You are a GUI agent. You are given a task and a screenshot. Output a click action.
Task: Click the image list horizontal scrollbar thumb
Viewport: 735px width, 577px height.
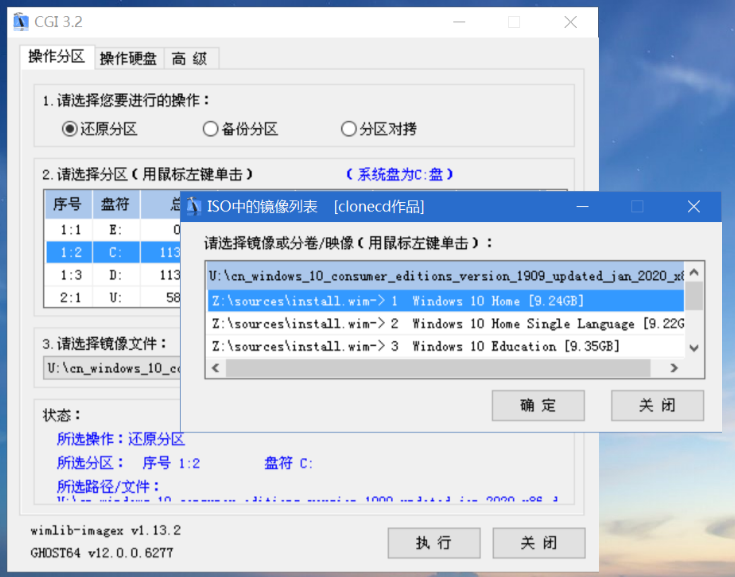click(438, 368)
